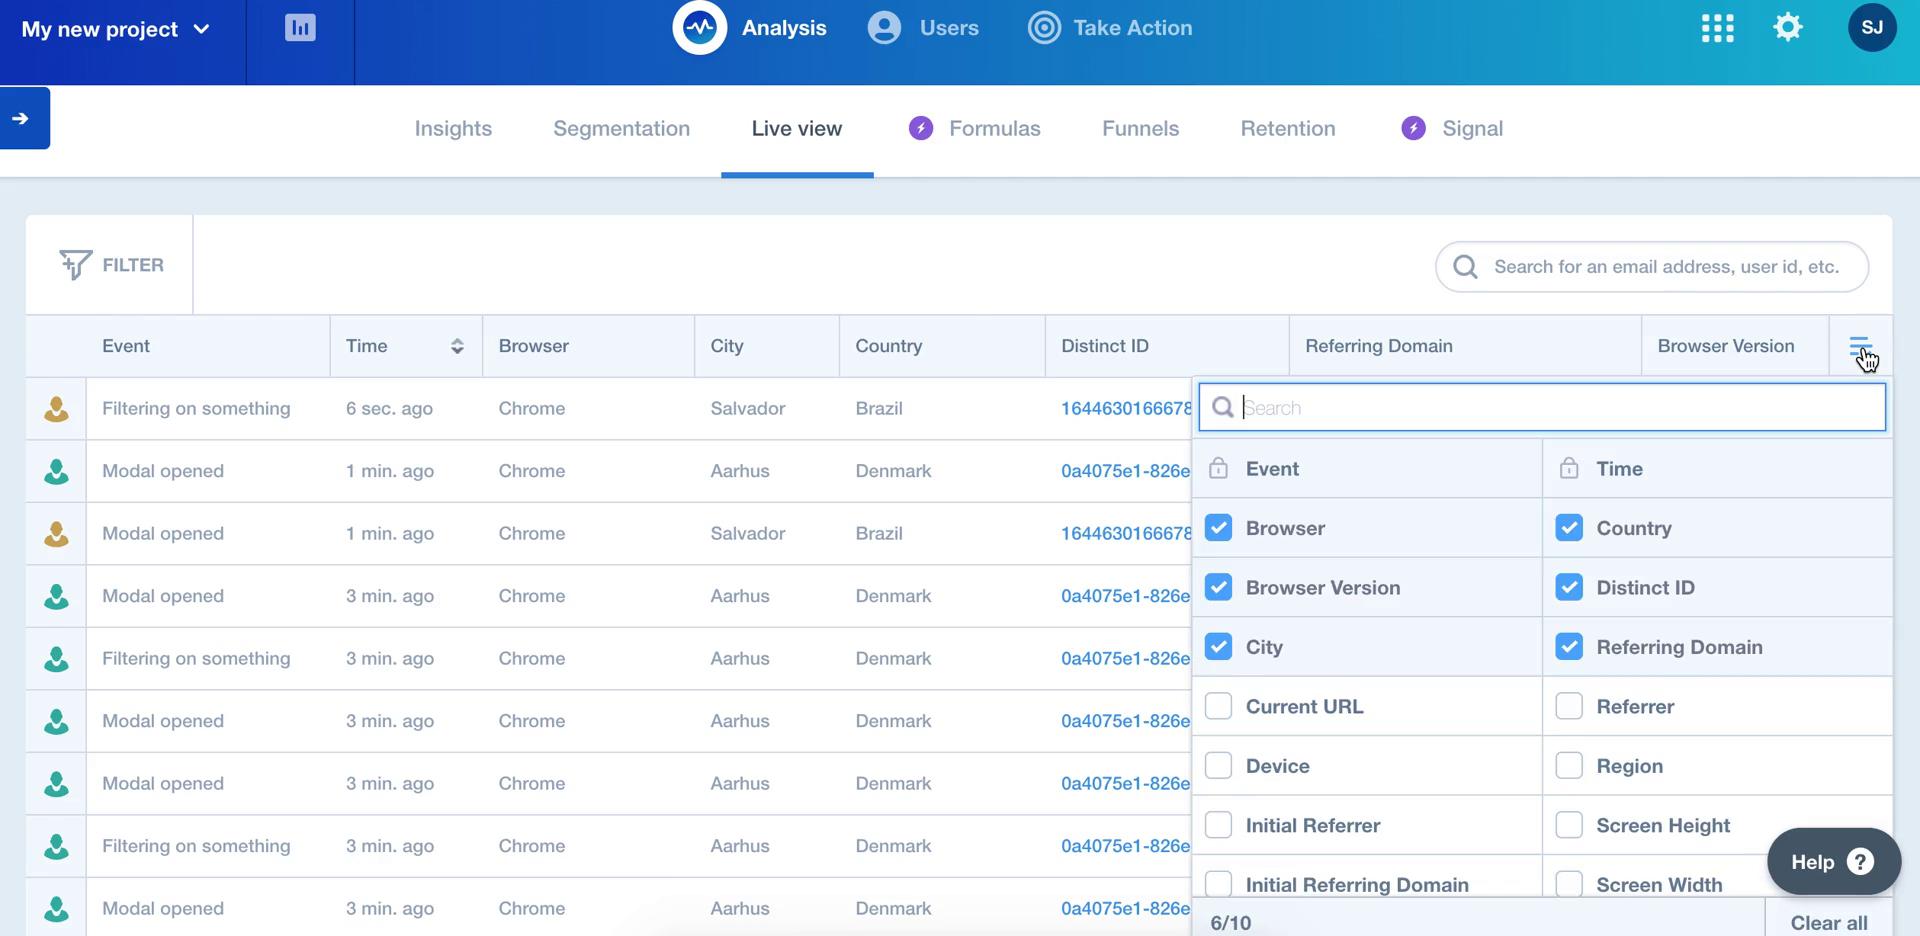The height and width of the screenshot is (936, 1920).
Task: Click the Country column header
Action: (x=888, y=346)
